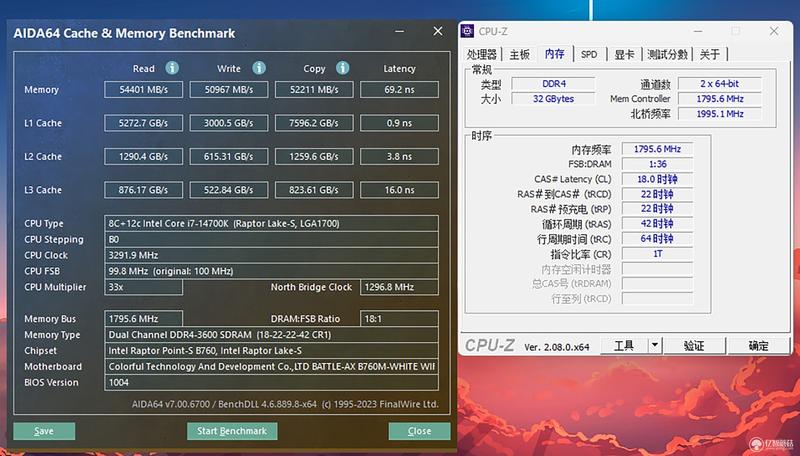Click L1 Cache Write value 3000.5 GB/s
800x456 pixels.
coord(229,123)
